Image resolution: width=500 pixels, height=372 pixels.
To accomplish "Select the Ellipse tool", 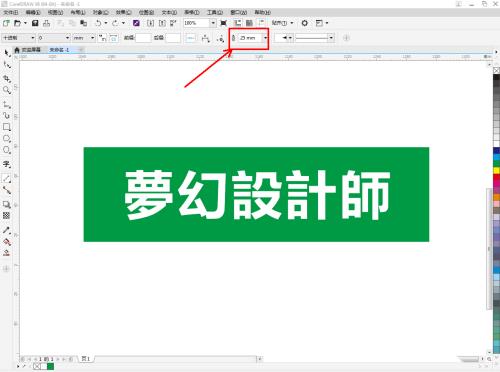I will [x=7, y=138].
